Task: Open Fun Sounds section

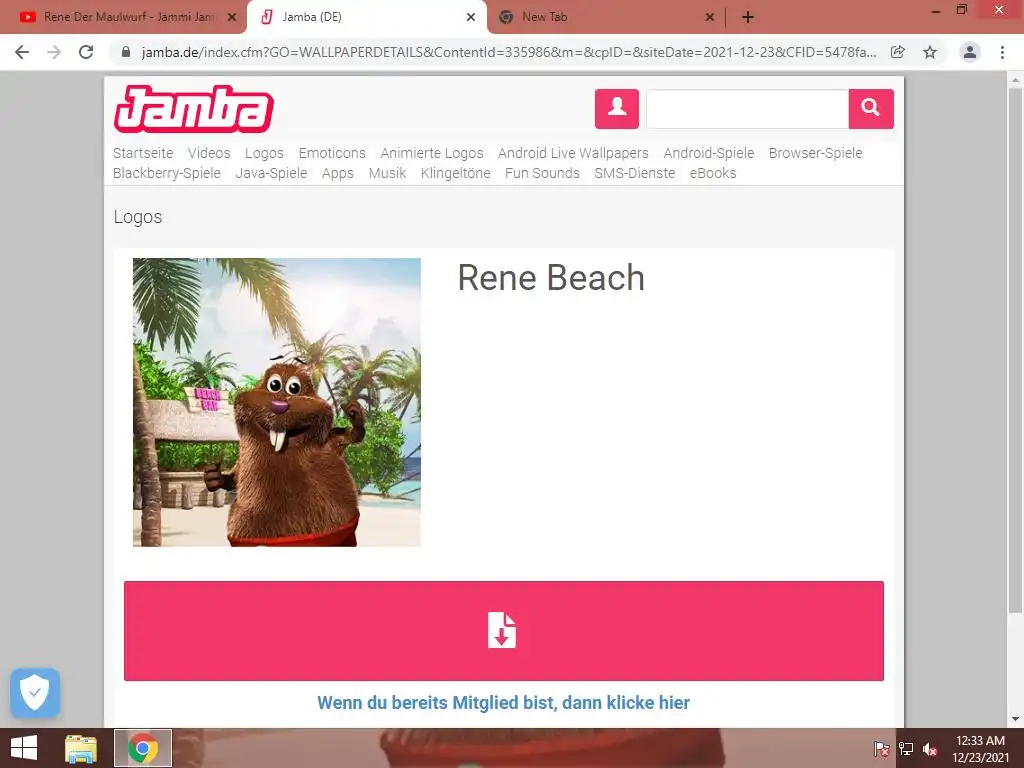Action: coord(542,173)
